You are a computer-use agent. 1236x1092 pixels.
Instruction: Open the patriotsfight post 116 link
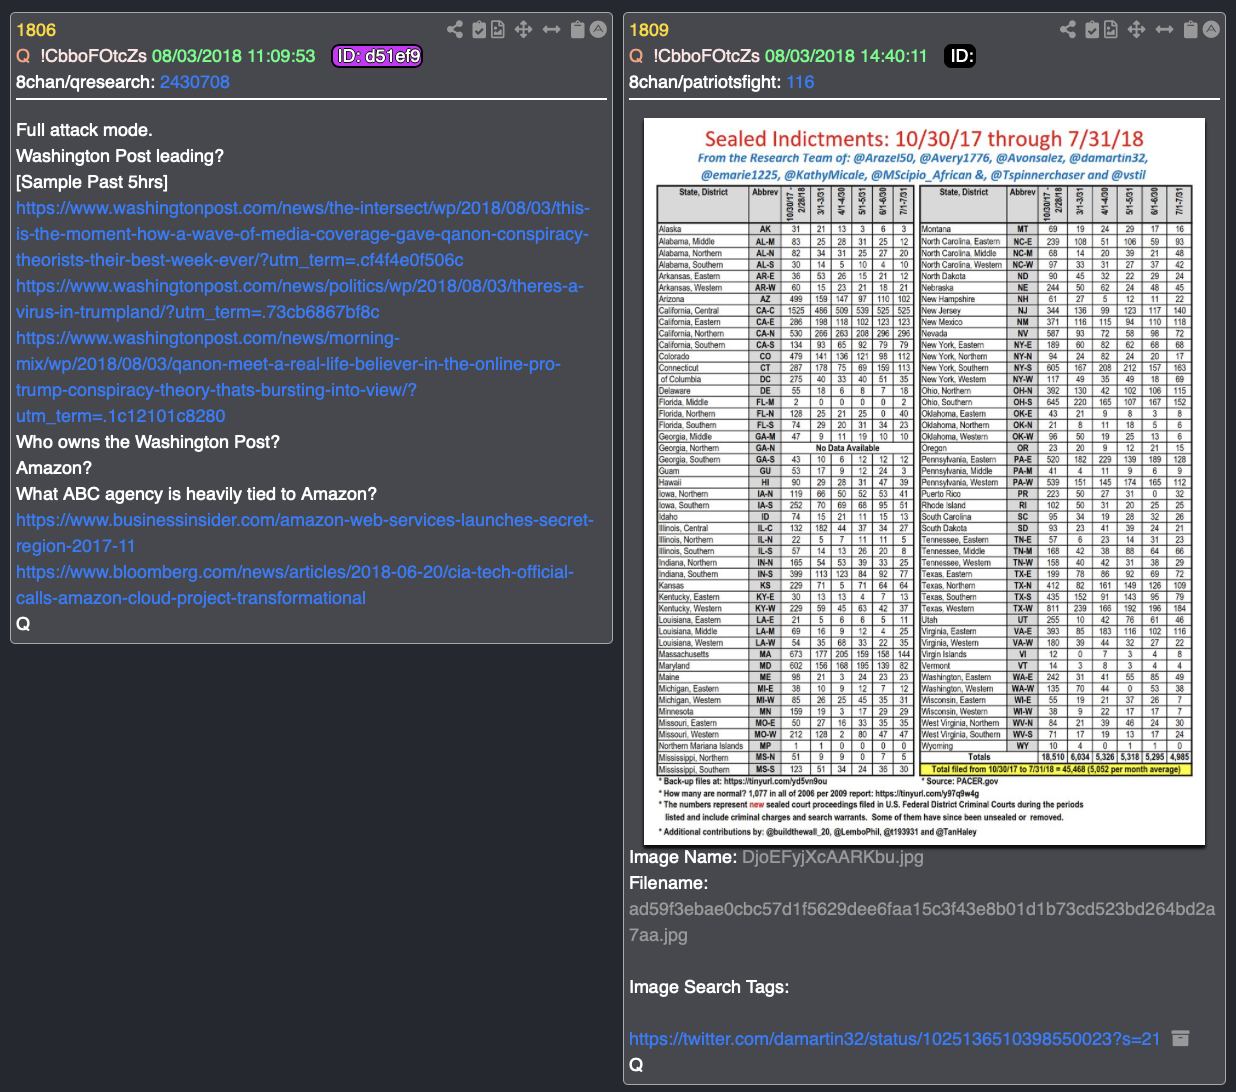800,82
